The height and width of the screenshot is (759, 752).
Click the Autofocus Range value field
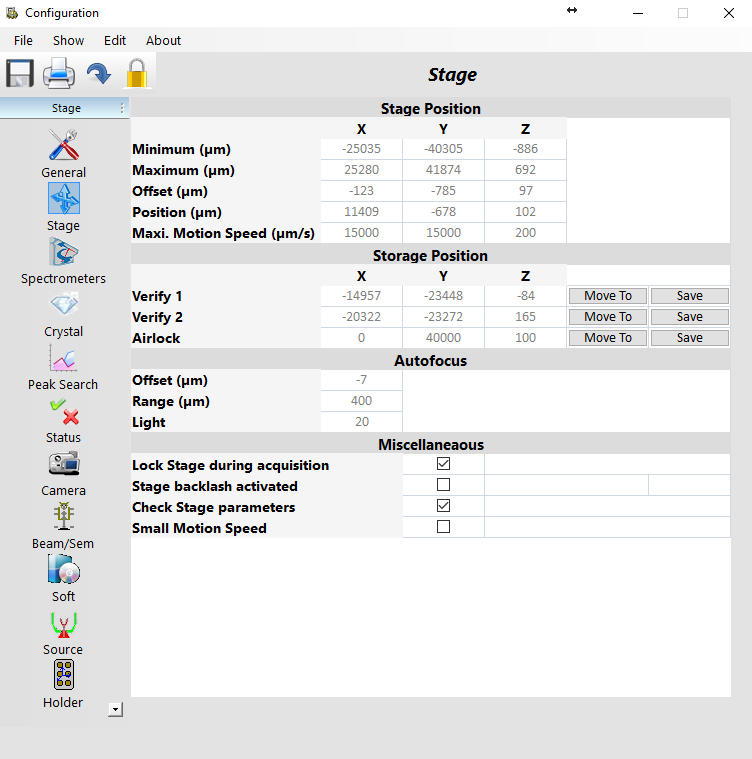(362, 401)
